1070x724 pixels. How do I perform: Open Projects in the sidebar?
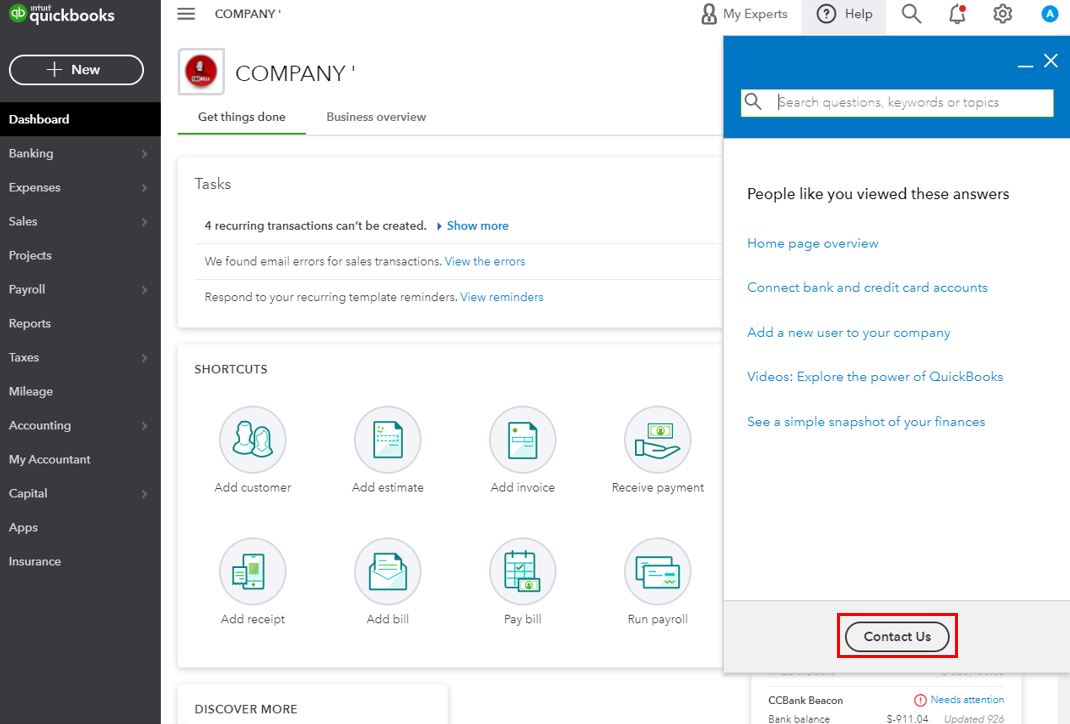click(x=81, y=255)
